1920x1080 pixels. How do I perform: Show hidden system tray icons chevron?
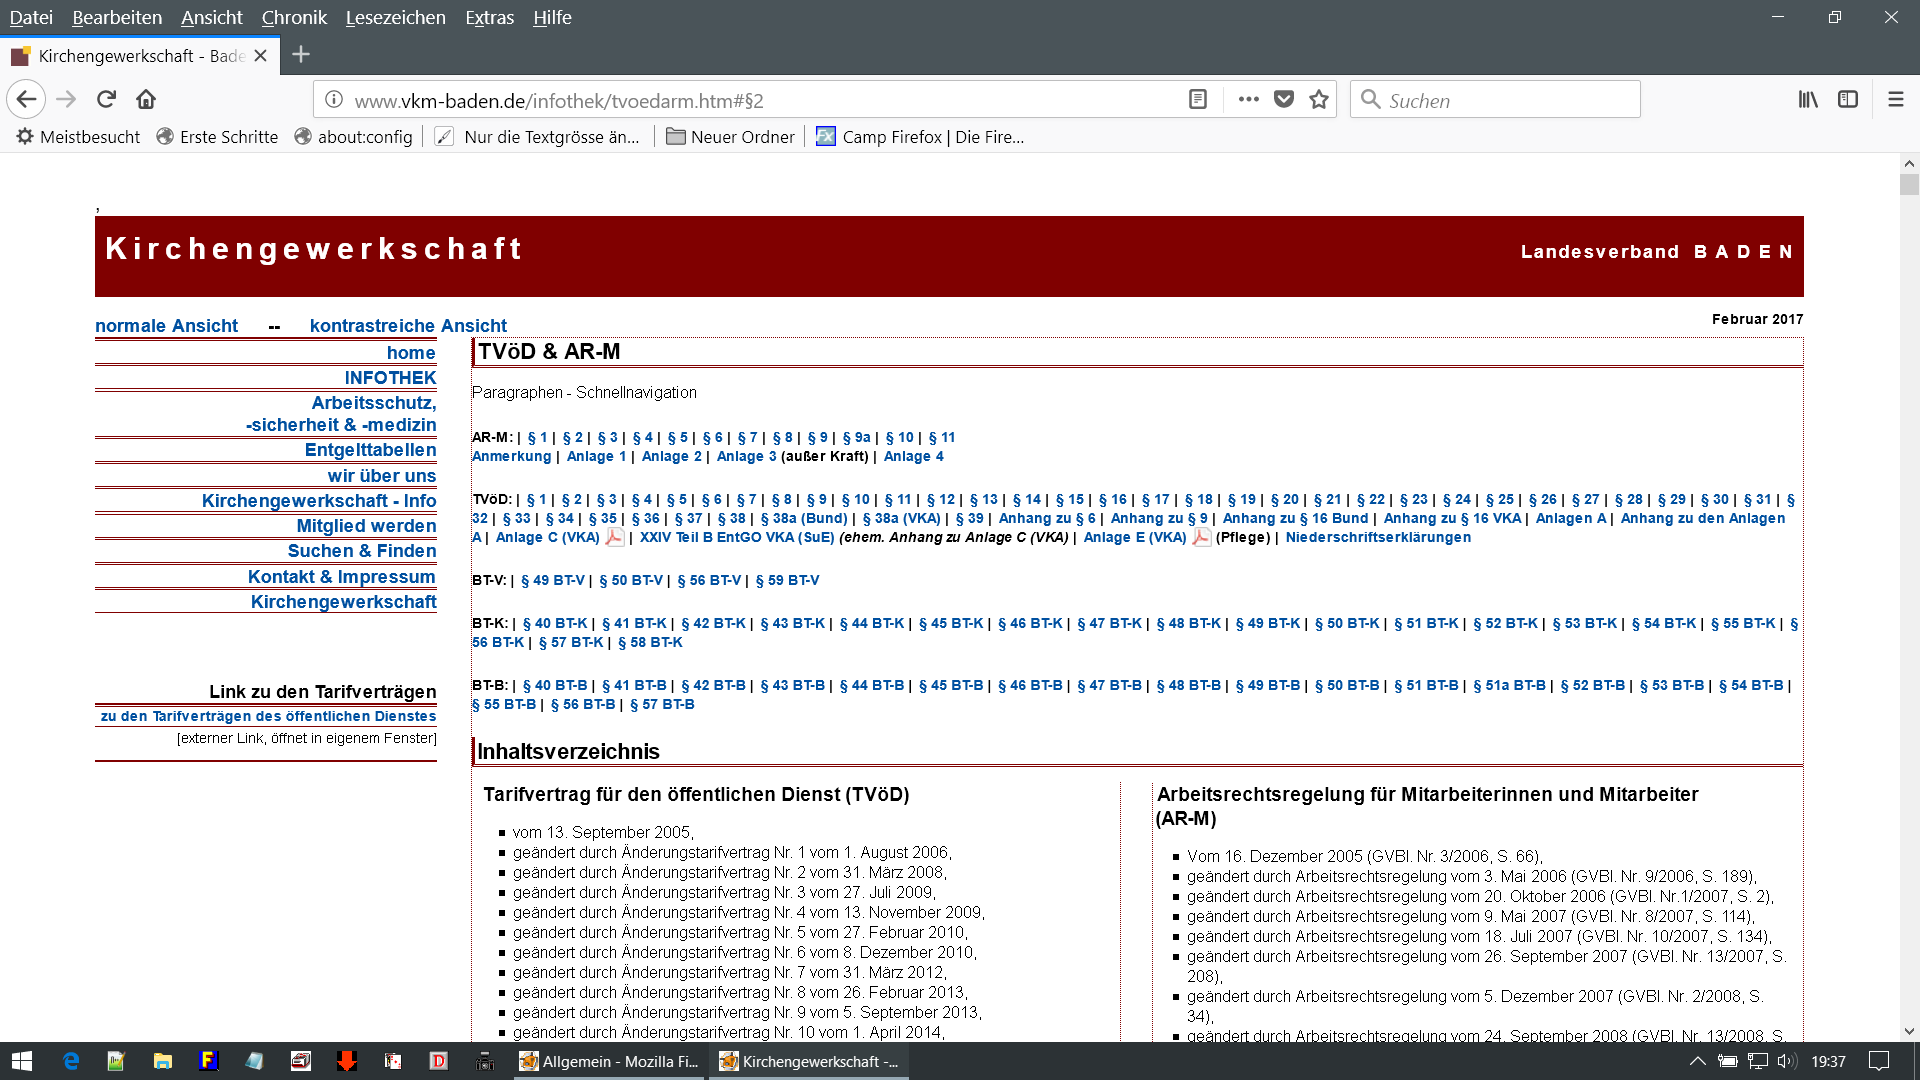tap(1697, 1061)
